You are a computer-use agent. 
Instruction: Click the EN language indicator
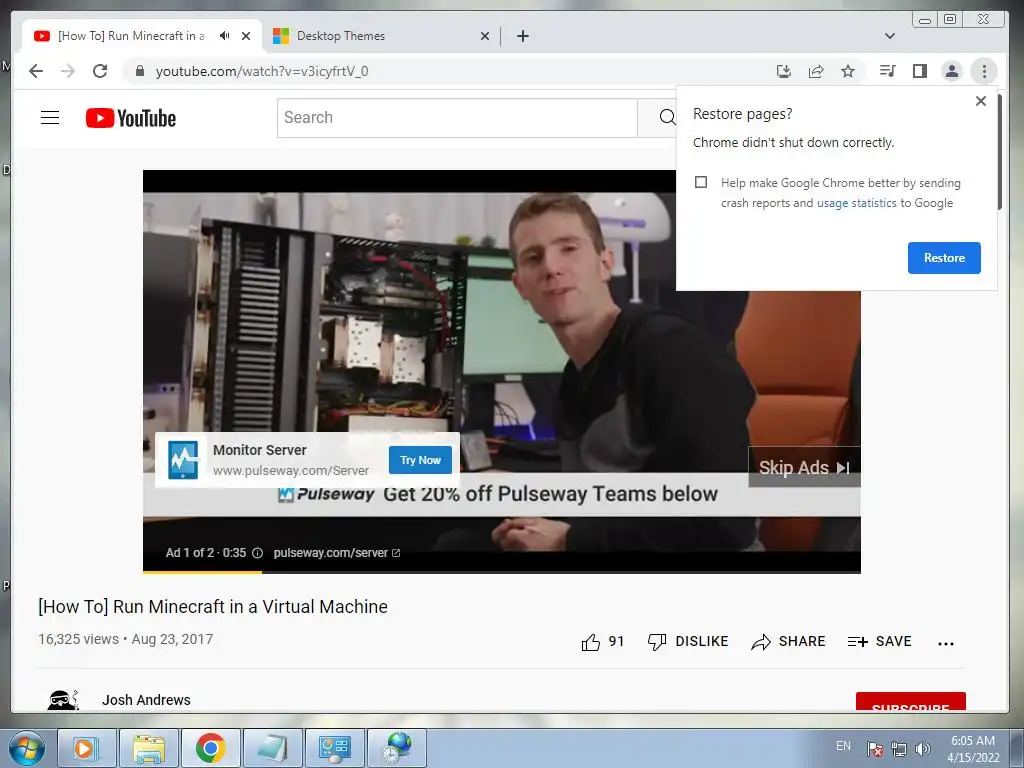point(843,746)
